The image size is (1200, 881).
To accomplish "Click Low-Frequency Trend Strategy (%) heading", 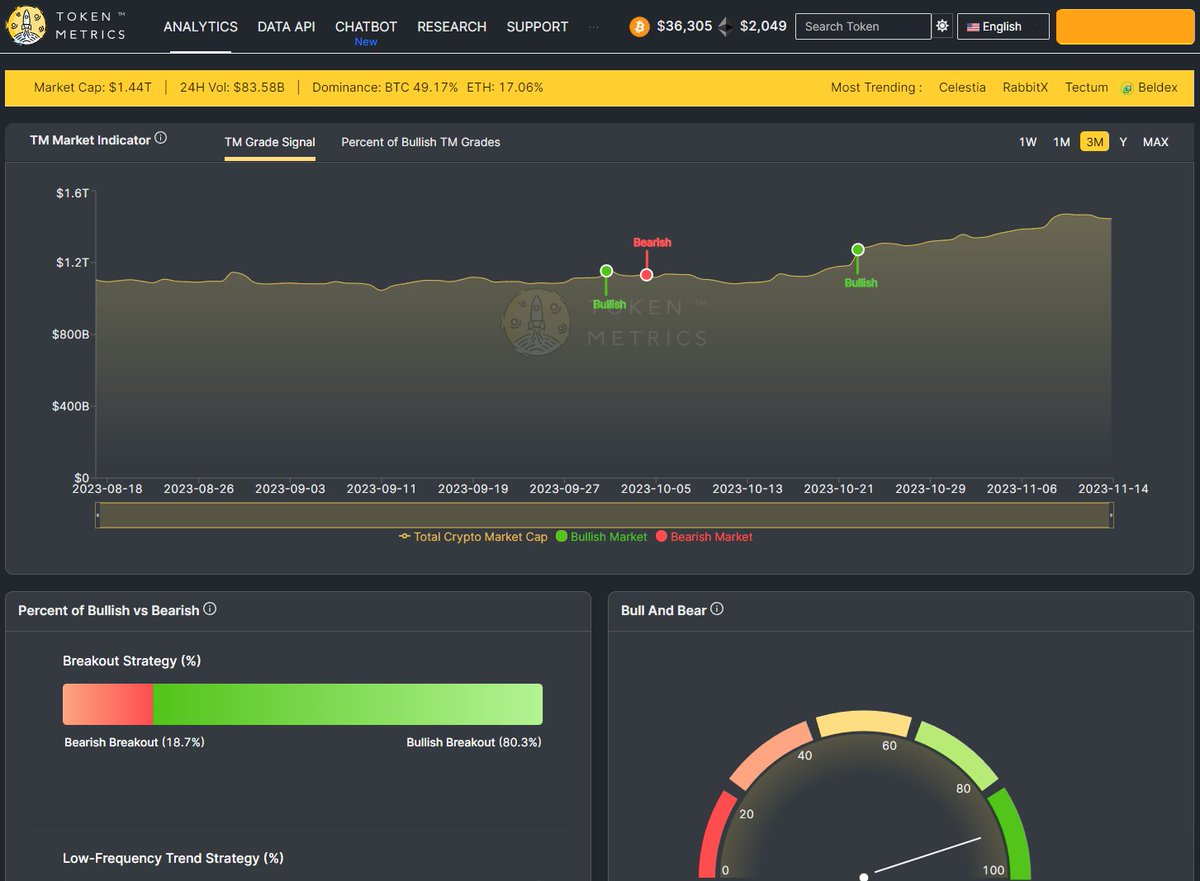I will (173, 858).
